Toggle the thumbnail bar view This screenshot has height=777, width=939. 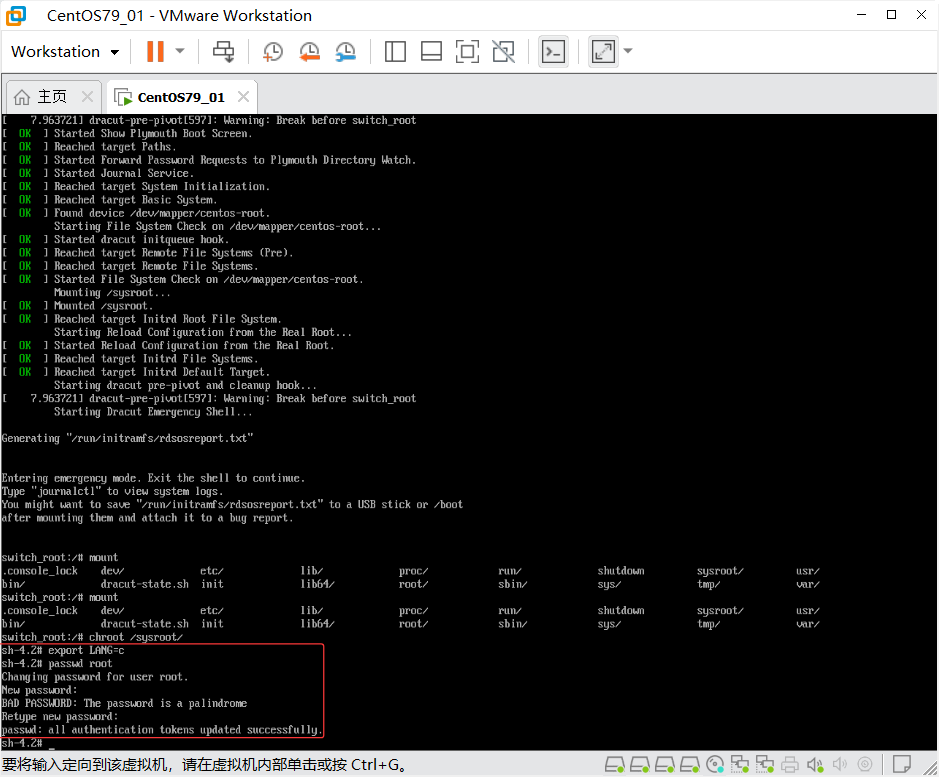[x=431, y=52]
